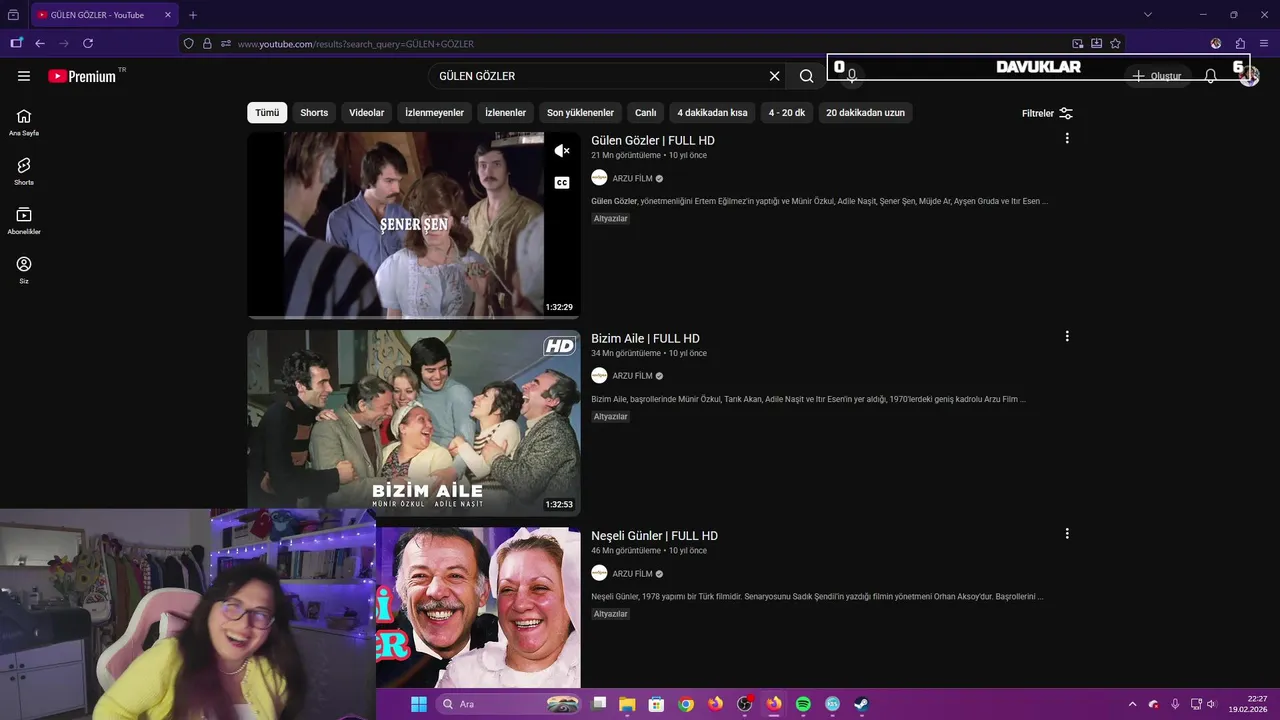Open the Windows Start menu

(418, 704)
